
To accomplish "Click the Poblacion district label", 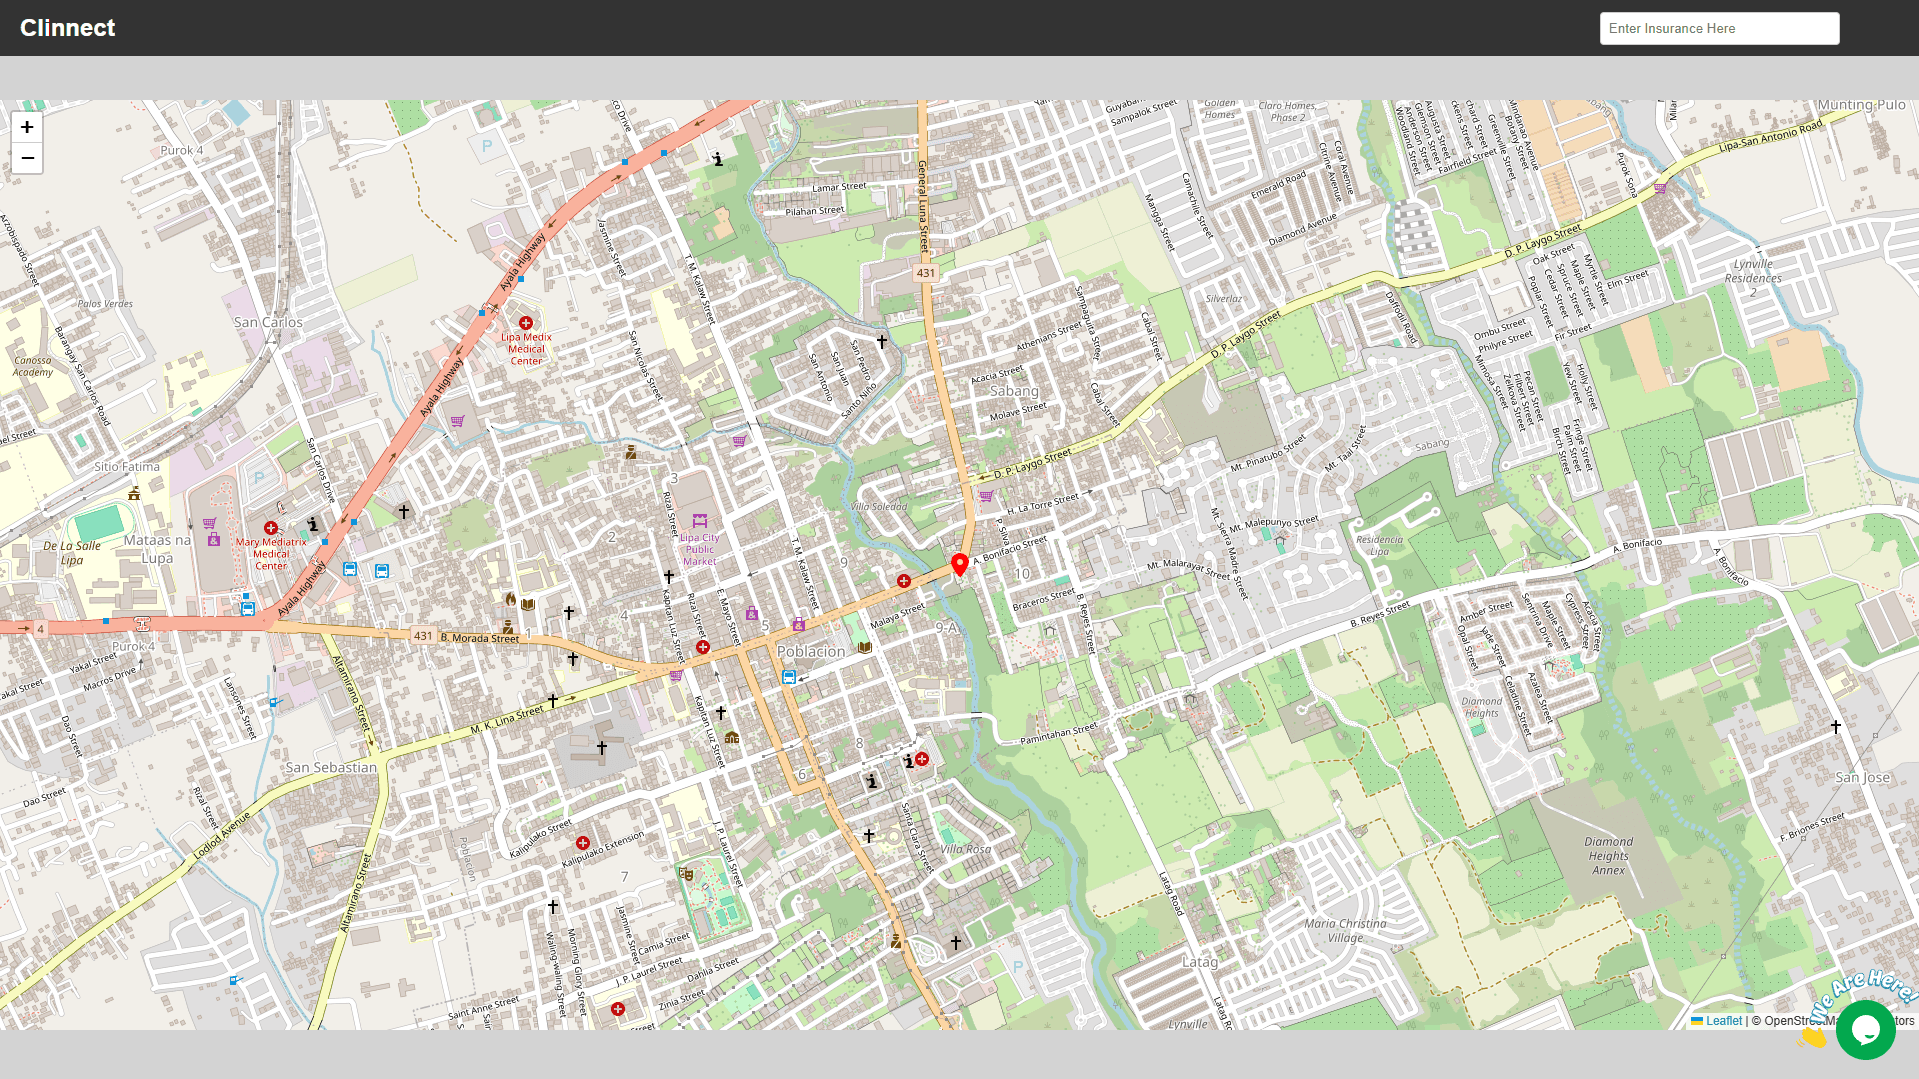I will pyautogui.click(x=811, y=652).
